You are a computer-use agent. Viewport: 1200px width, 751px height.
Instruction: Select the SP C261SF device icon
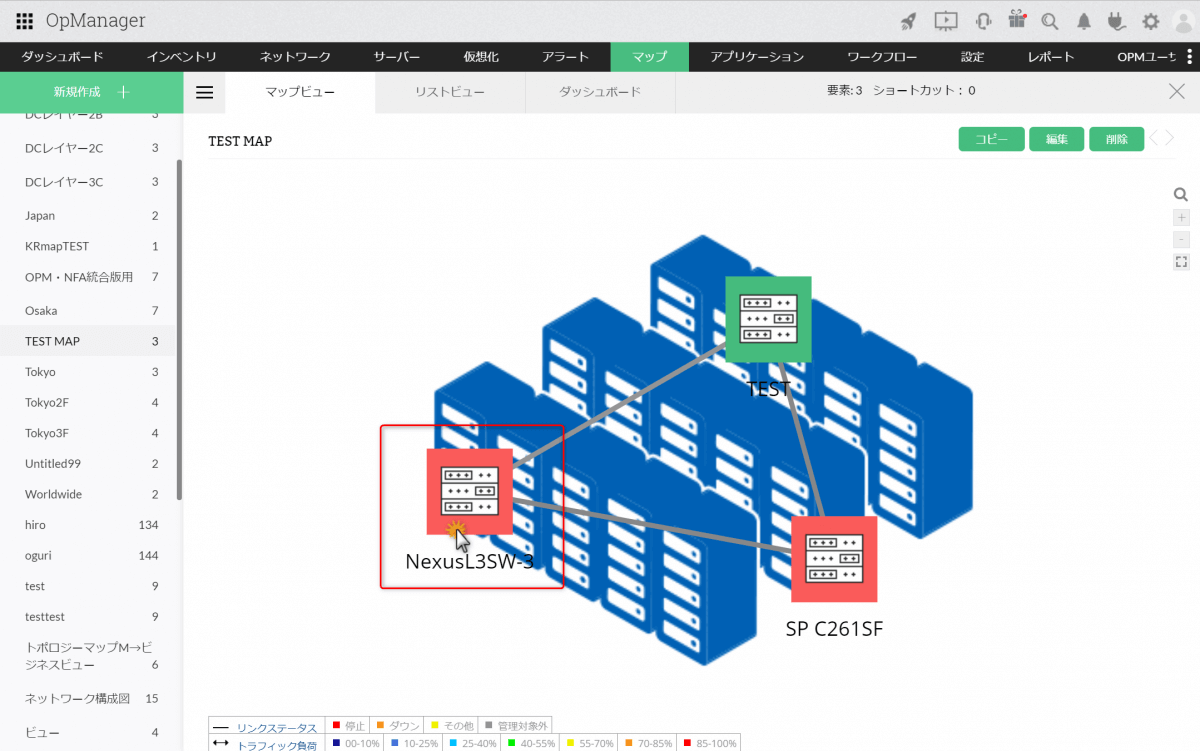point(834,559)
